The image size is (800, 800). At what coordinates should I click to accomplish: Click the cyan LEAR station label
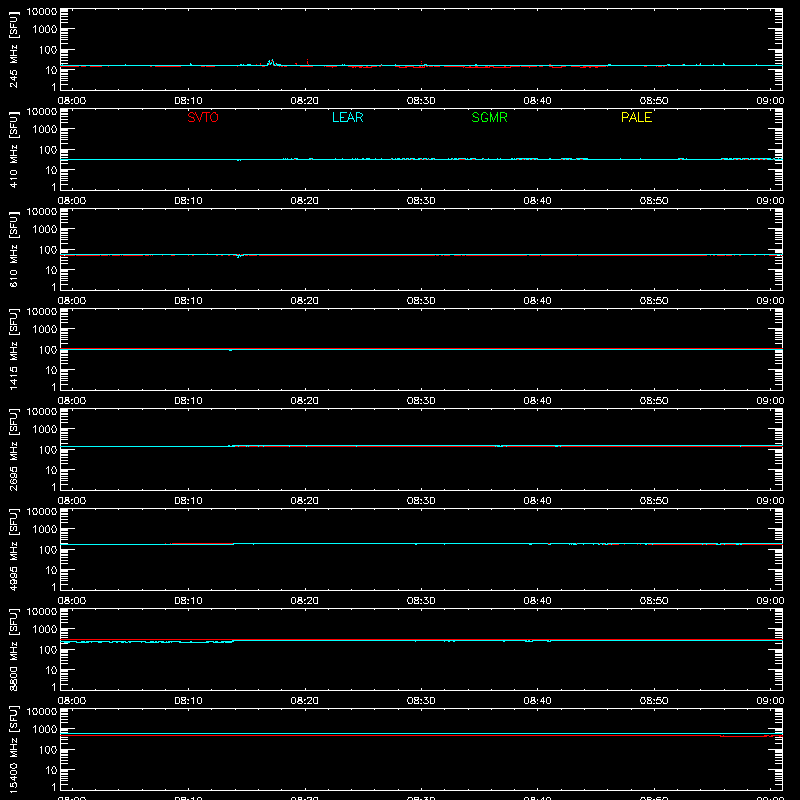(347, 117)
